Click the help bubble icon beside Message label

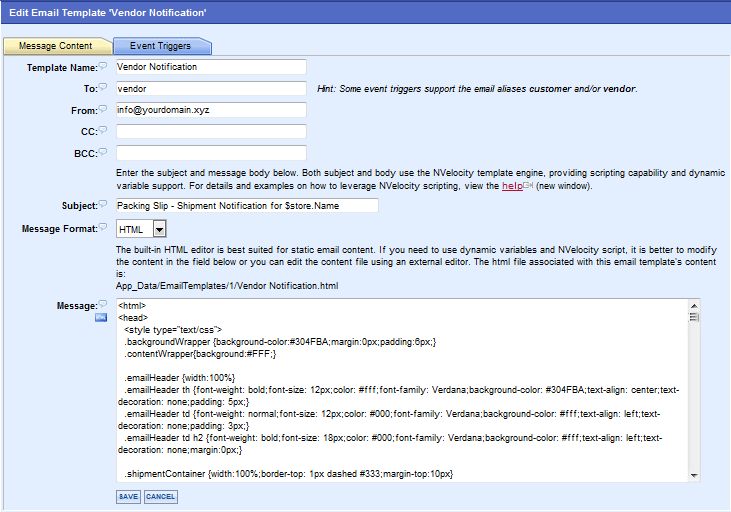click(103, 304)
